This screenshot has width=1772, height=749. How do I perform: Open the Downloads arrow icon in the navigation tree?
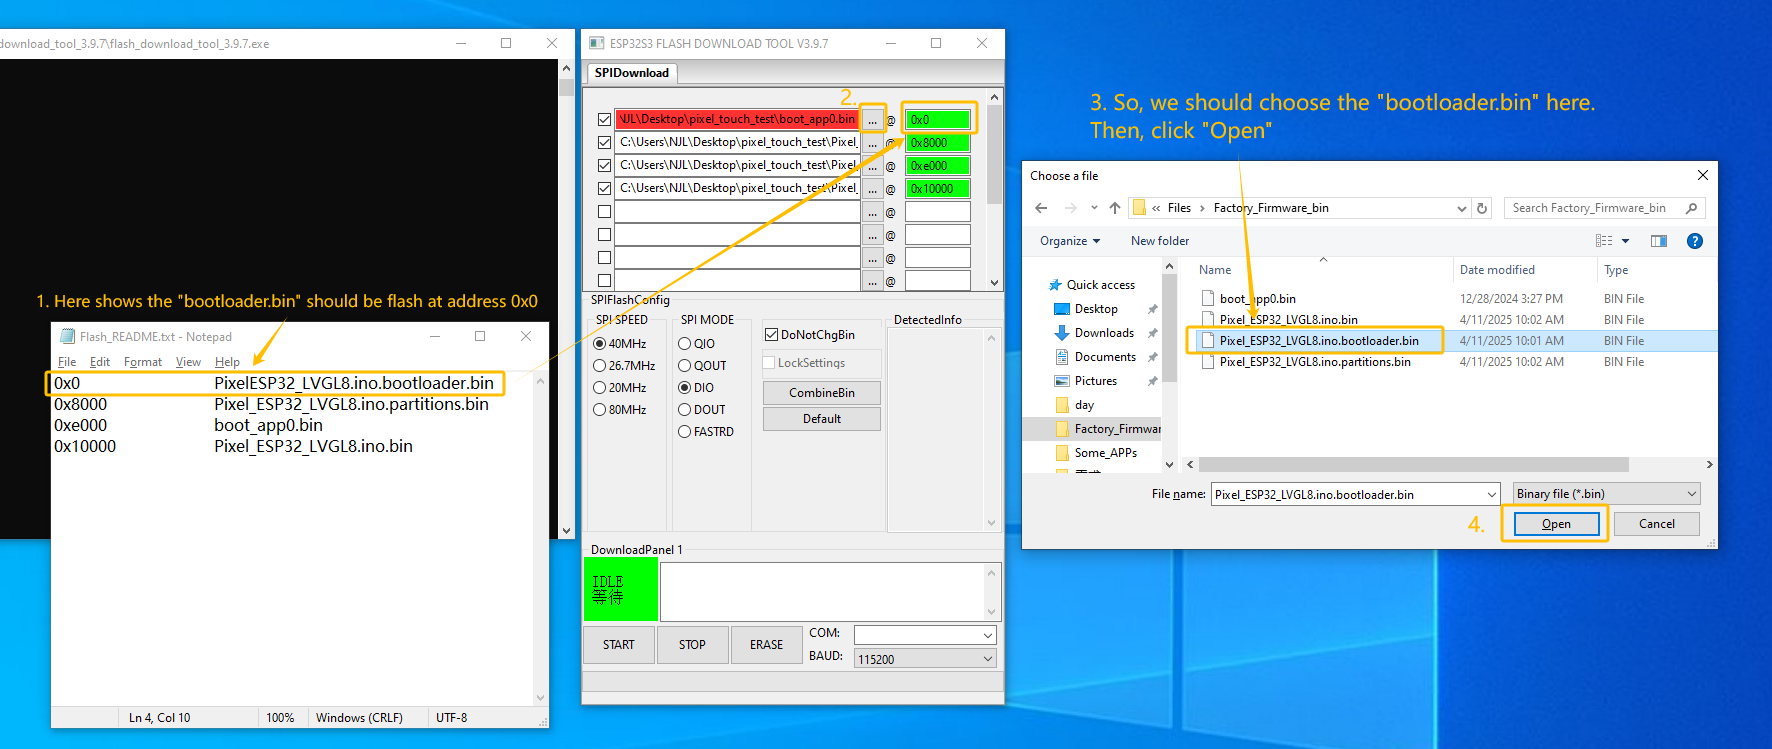coord(1062,333)
